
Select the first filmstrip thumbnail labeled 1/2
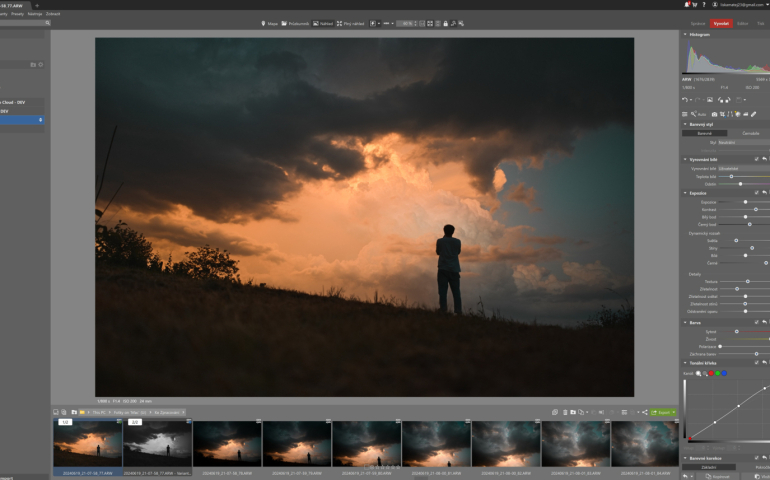coord(87,444)
